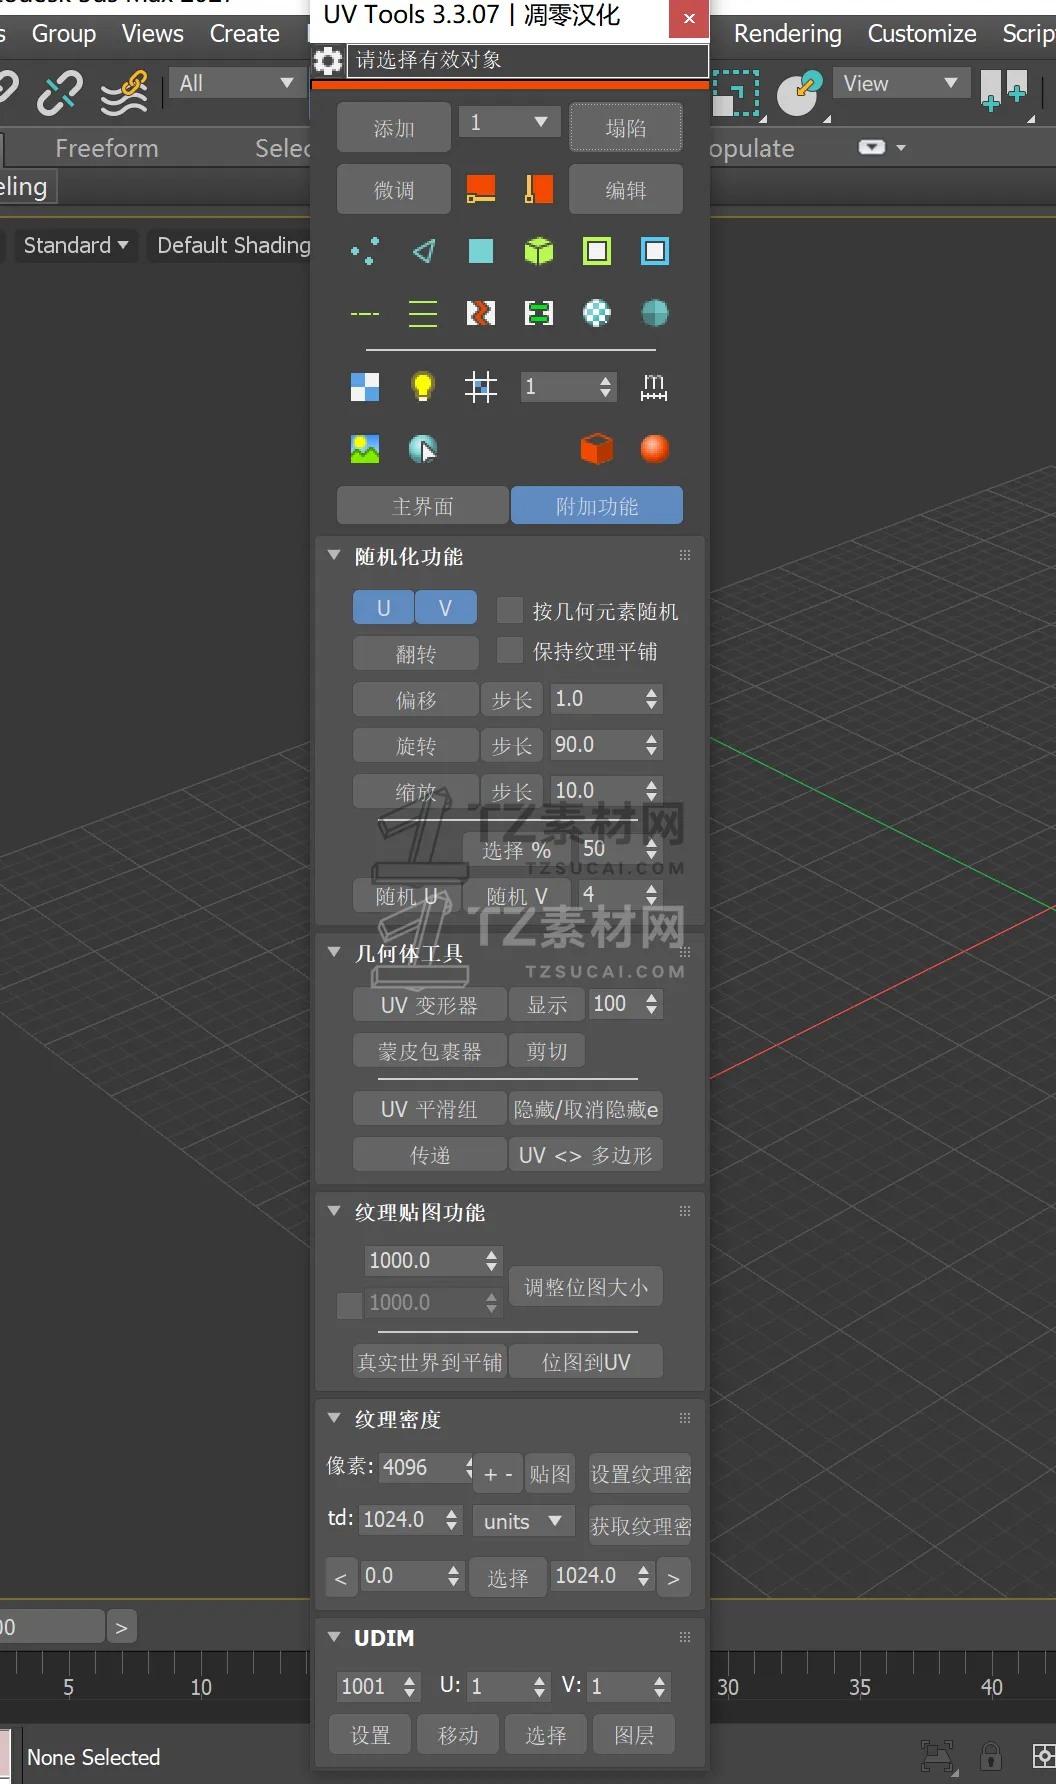
Task: Click the orange zigzag stitch icon
Action: (x=481, y=314)
